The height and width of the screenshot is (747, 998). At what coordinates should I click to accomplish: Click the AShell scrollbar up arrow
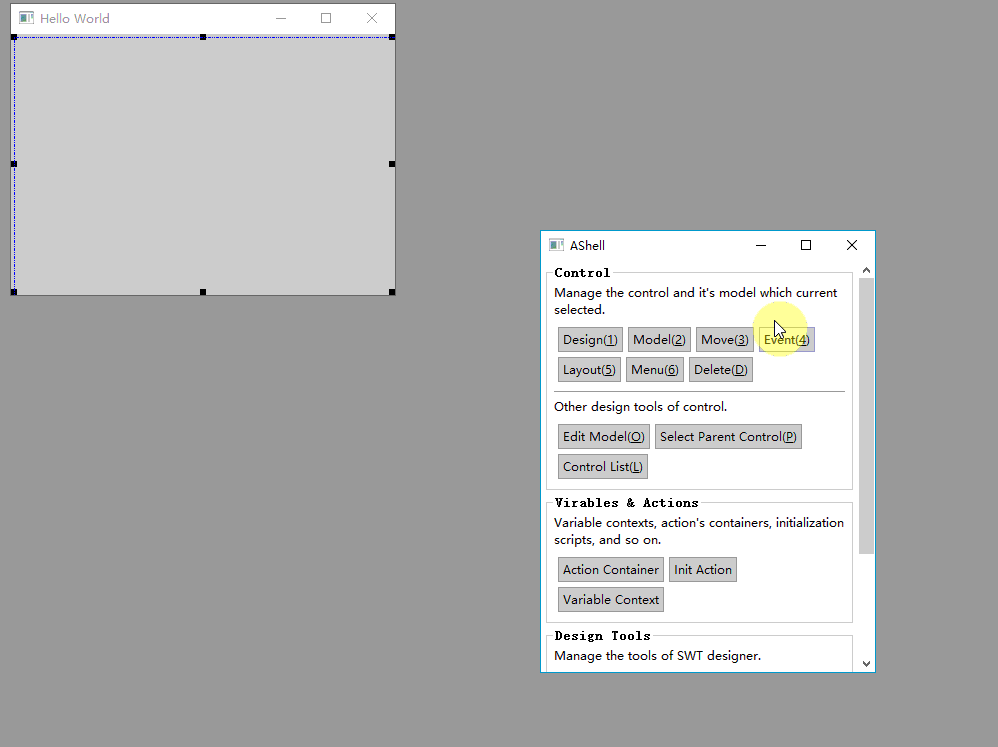click(x=866, y=270)
